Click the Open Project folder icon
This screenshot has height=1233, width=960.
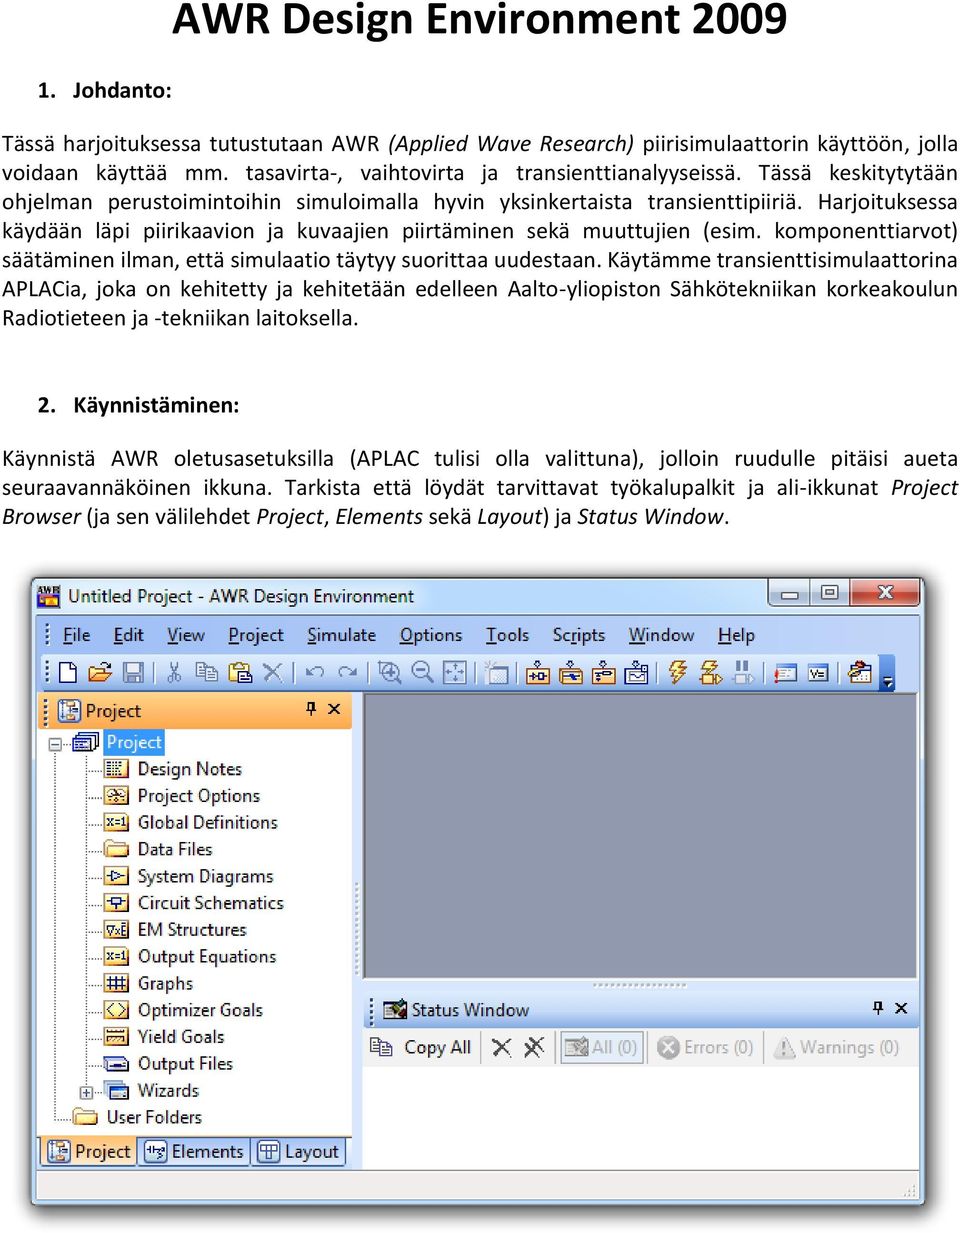tap(100, 672)
